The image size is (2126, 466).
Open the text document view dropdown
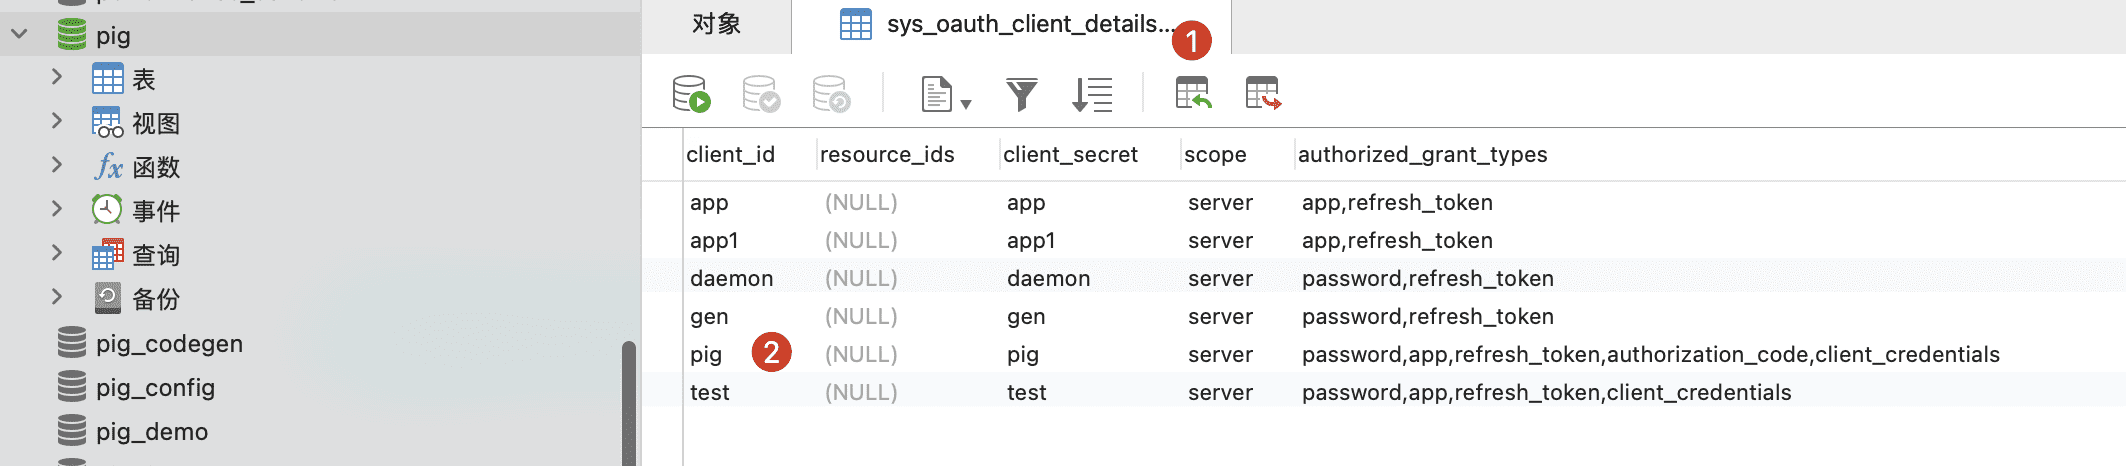click(x=945, y=95)
